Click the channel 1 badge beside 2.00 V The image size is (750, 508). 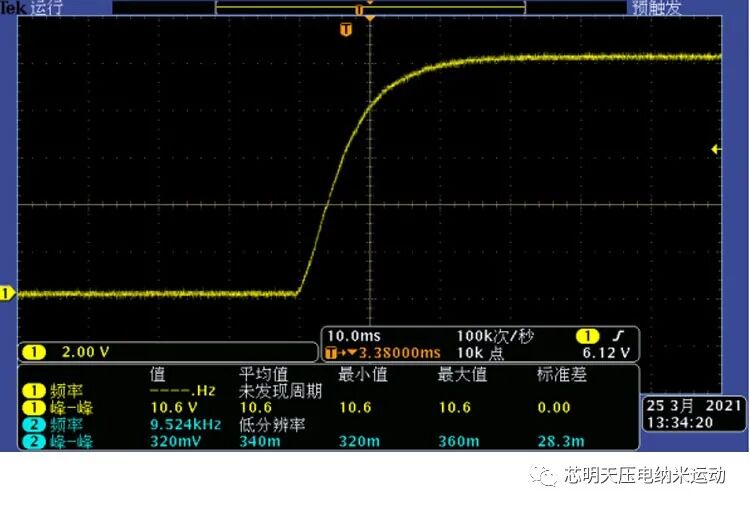[x=34, y=353]
